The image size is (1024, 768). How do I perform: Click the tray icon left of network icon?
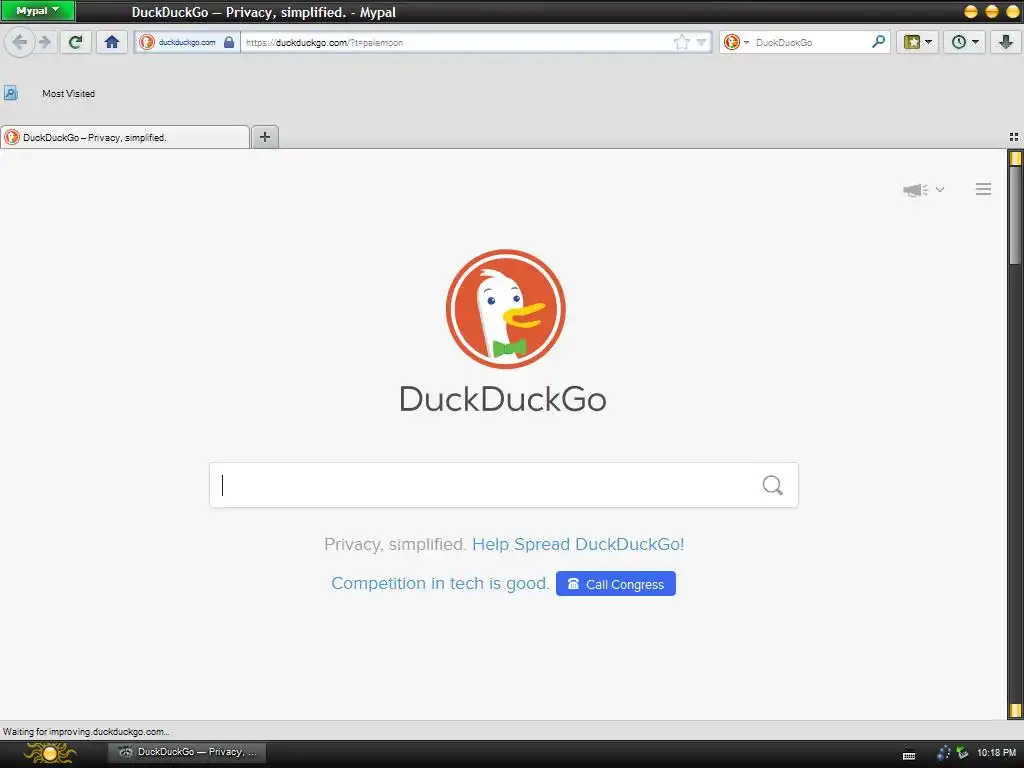944,753
